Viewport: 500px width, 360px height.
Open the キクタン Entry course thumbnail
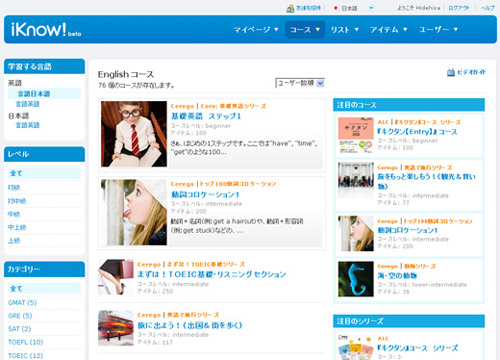pos(356,135)
